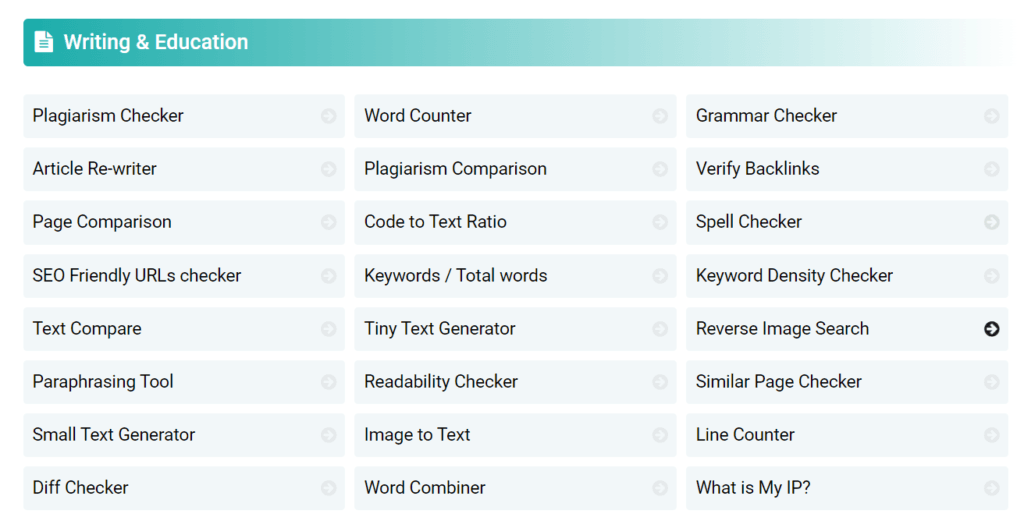Click the document icon beside Writing & Education
Viewport: 1024px width, 528px height.
(x=43, y=42)
